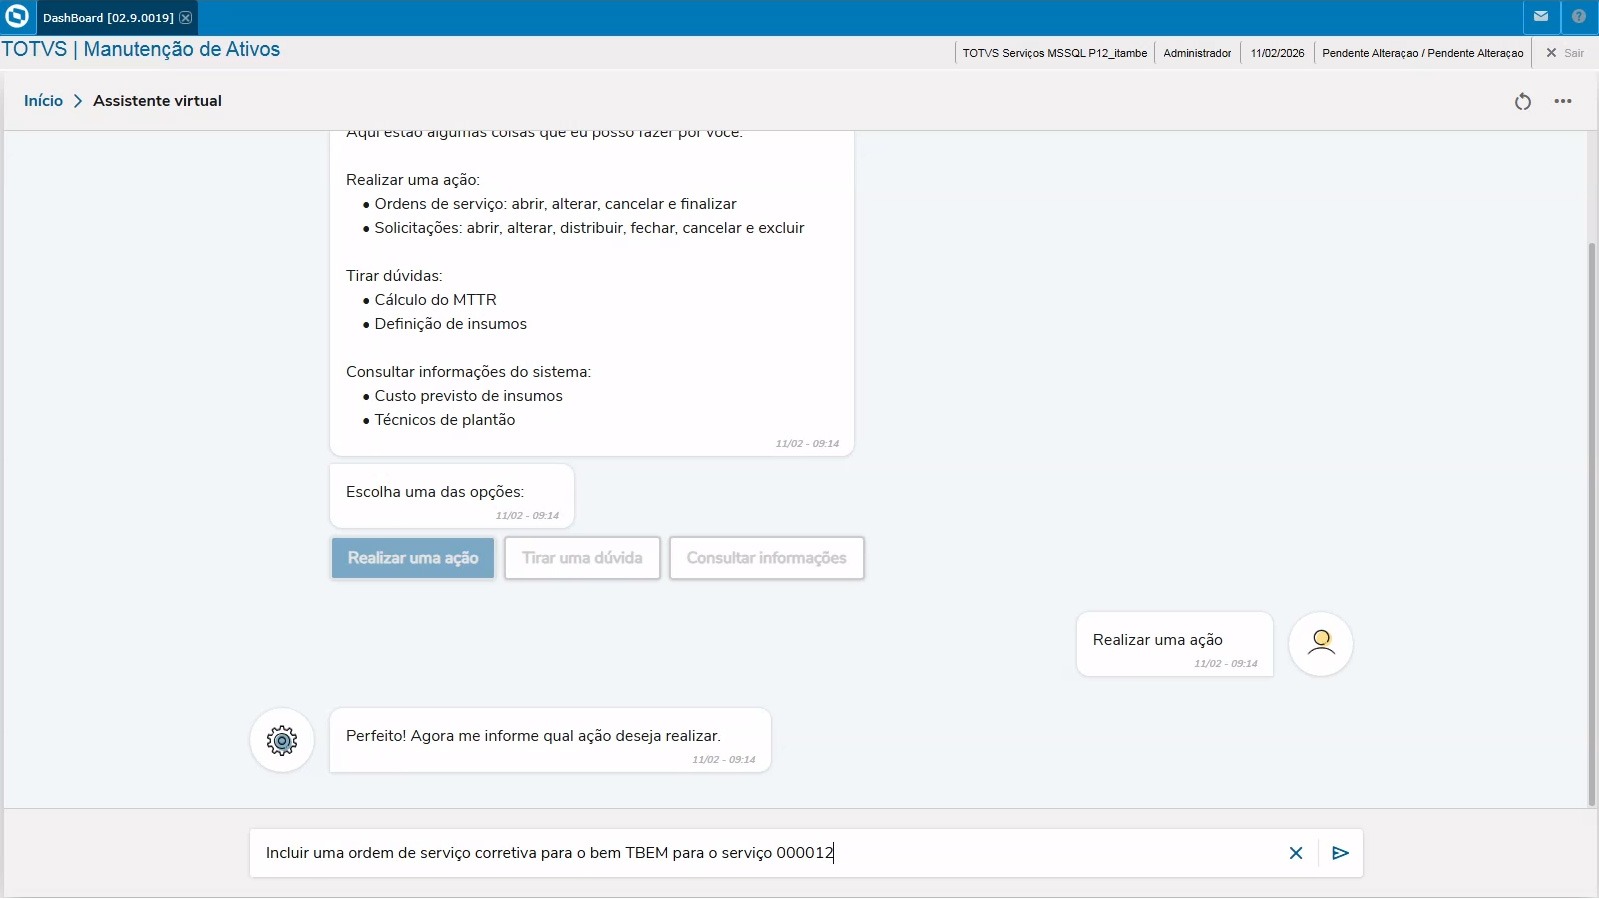Screen dimensions: 1599x899
Task: Select the DashBoard [02.9.0019] tab
Action: 108,18
